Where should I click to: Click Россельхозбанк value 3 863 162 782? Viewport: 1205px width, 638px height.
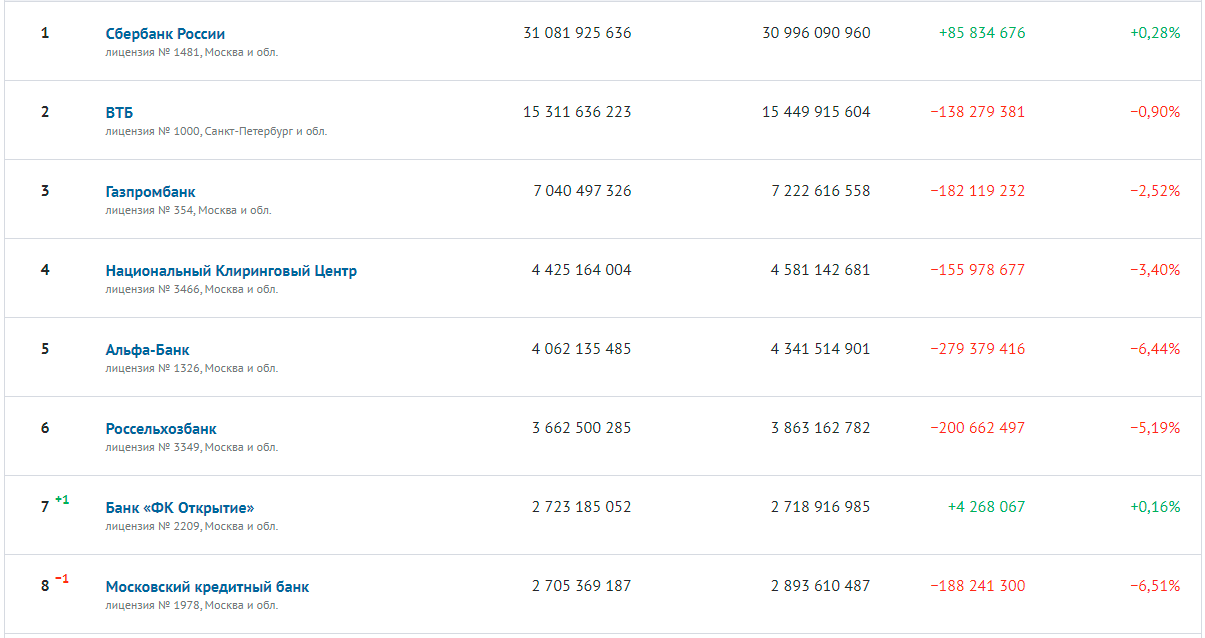tap(820, 428)
